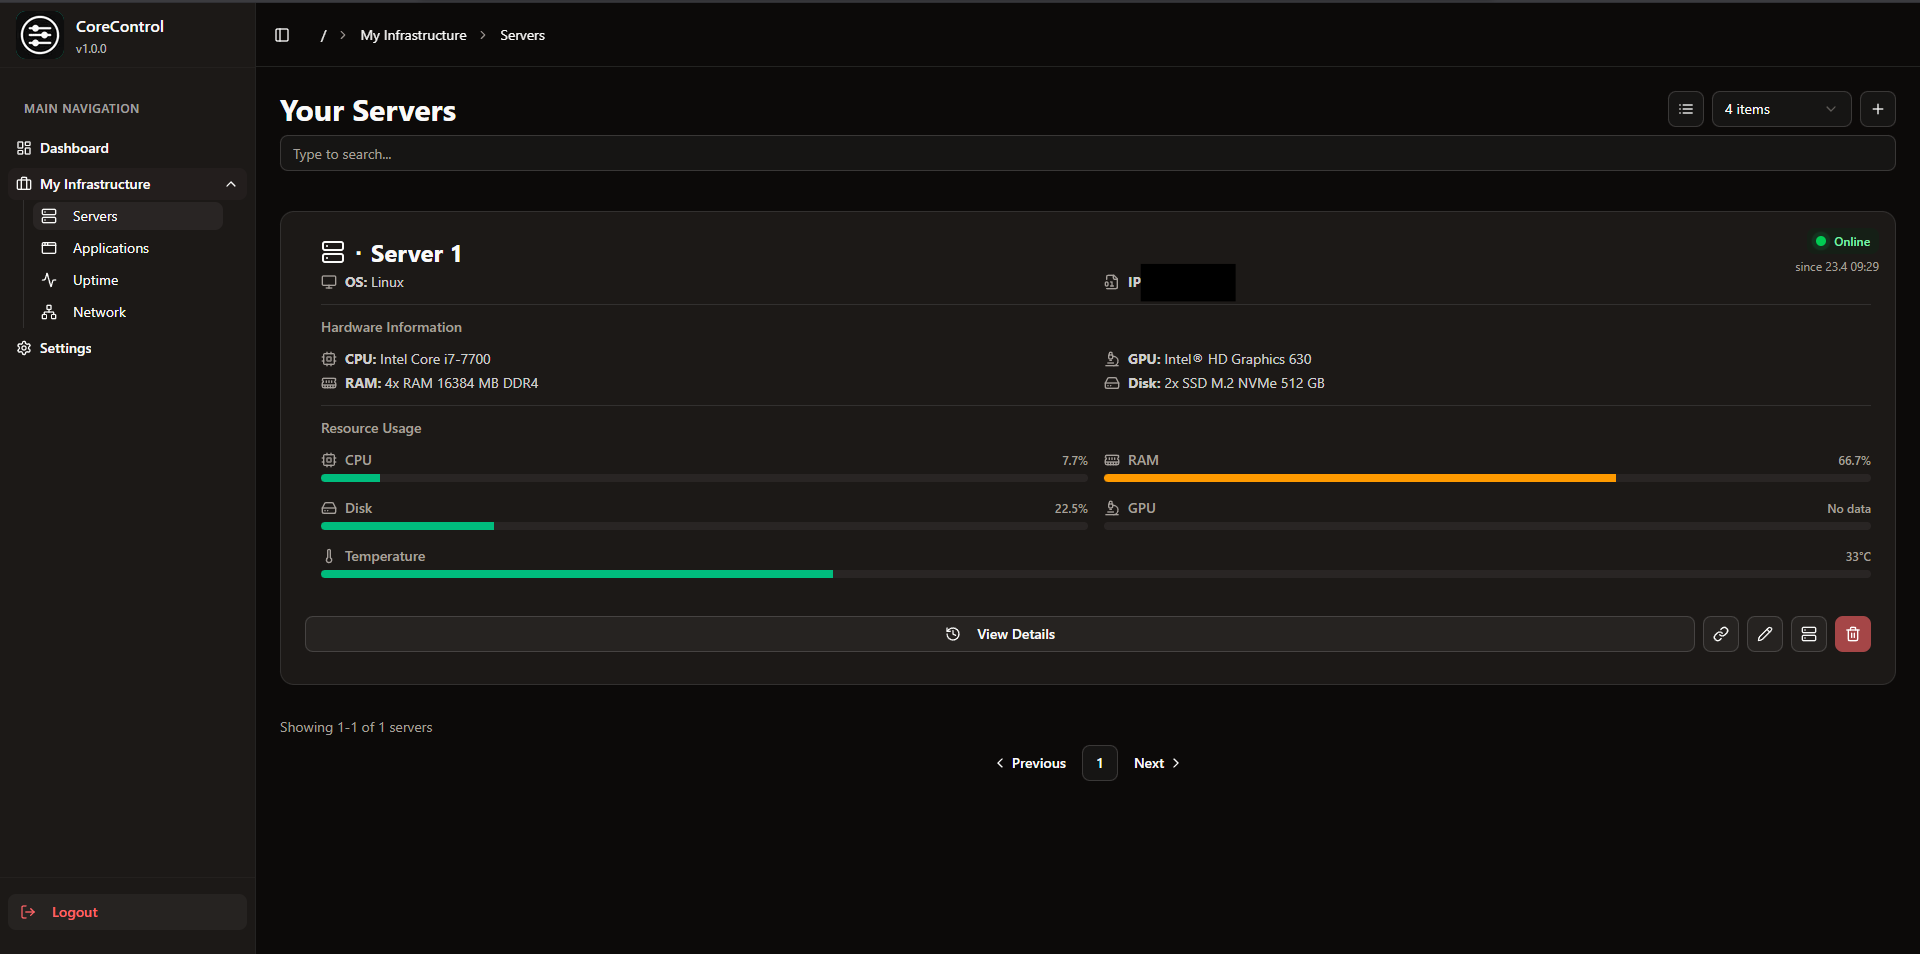Open the 4 items per page dropdown

click(1781, 109)
